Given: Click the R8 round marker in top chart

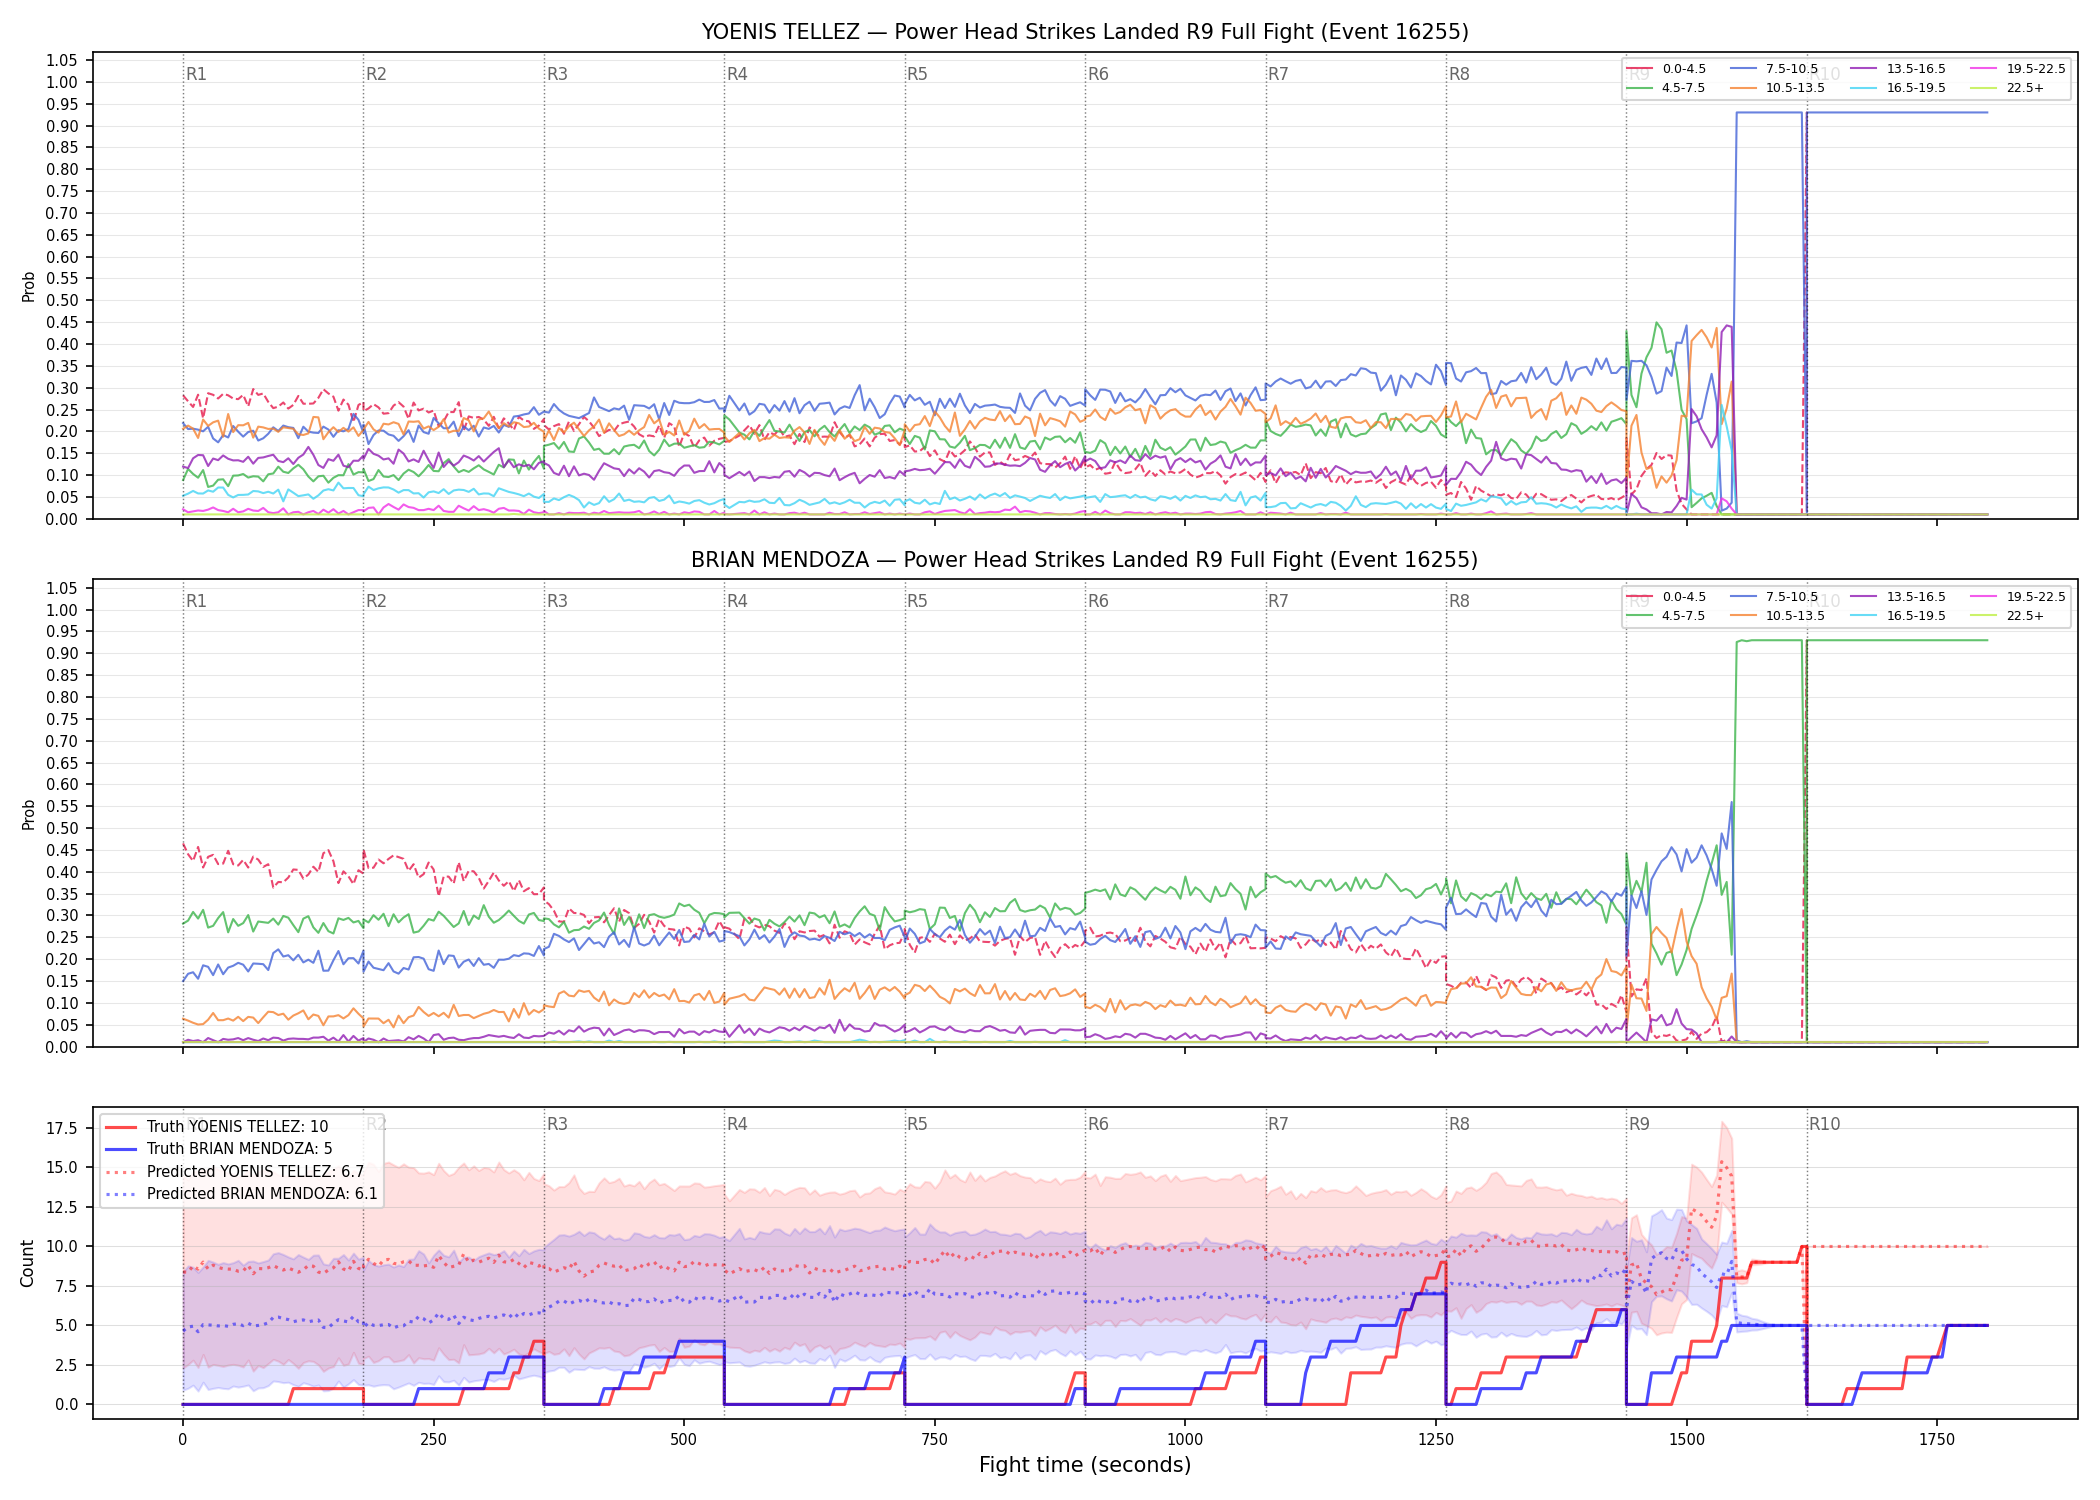Looking at the screenshot, I should pyautogui.click(x=1459, y=74).
